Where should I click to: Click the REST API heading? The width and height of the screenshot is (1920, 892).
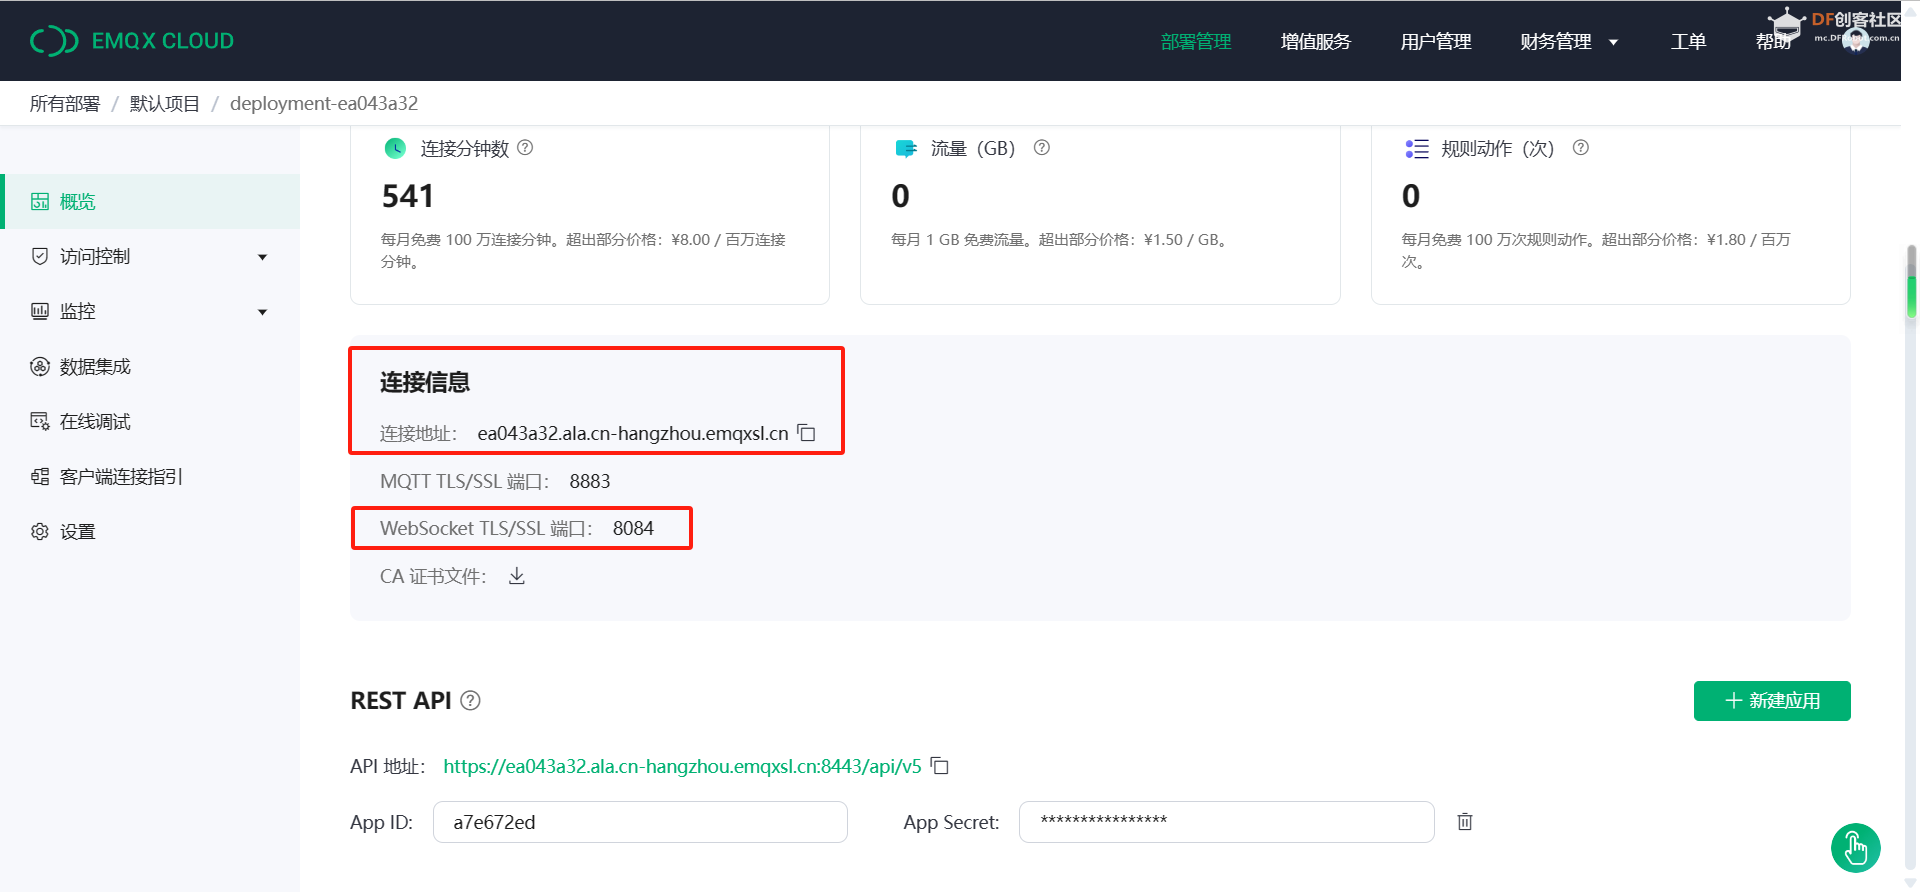coord(401,701)
